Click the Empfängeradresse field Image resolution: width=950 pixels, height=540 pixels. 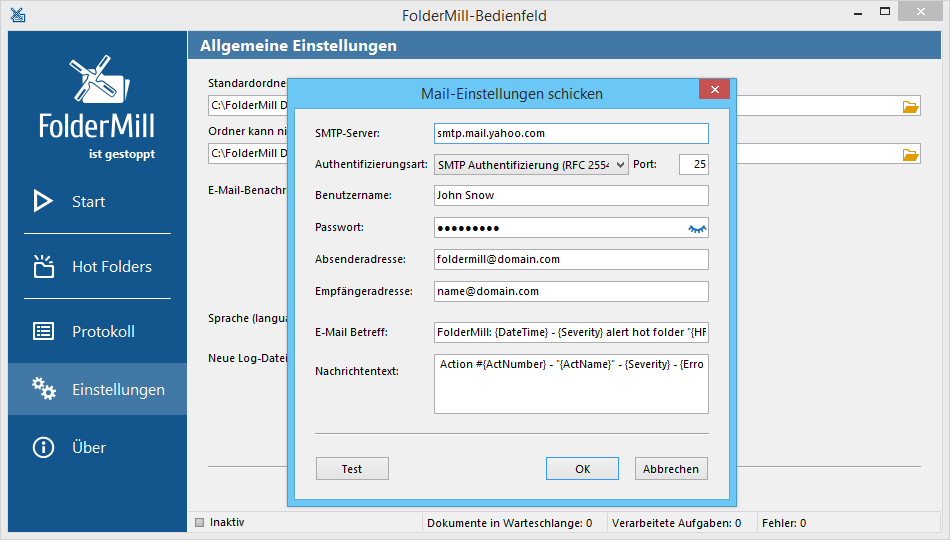click(571, 292)
